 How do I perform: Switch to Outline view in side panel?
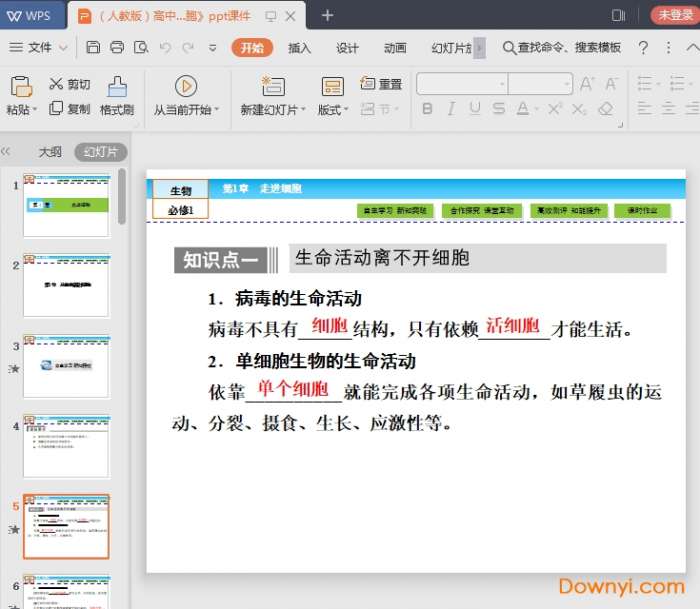click(x=50, y=152)
